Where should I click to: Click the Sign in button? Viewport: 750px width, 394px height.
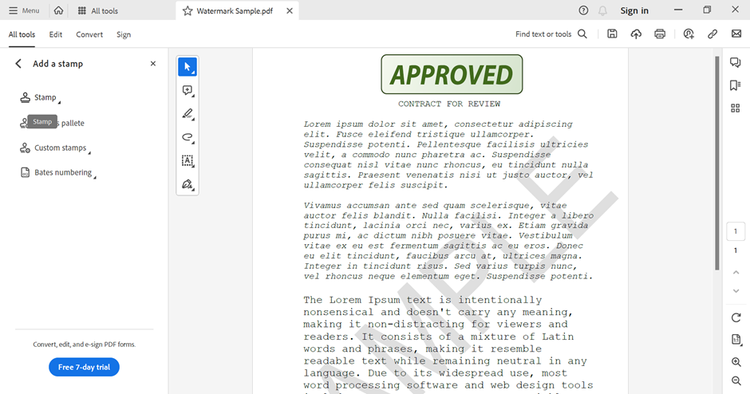(x=634, y=11)
